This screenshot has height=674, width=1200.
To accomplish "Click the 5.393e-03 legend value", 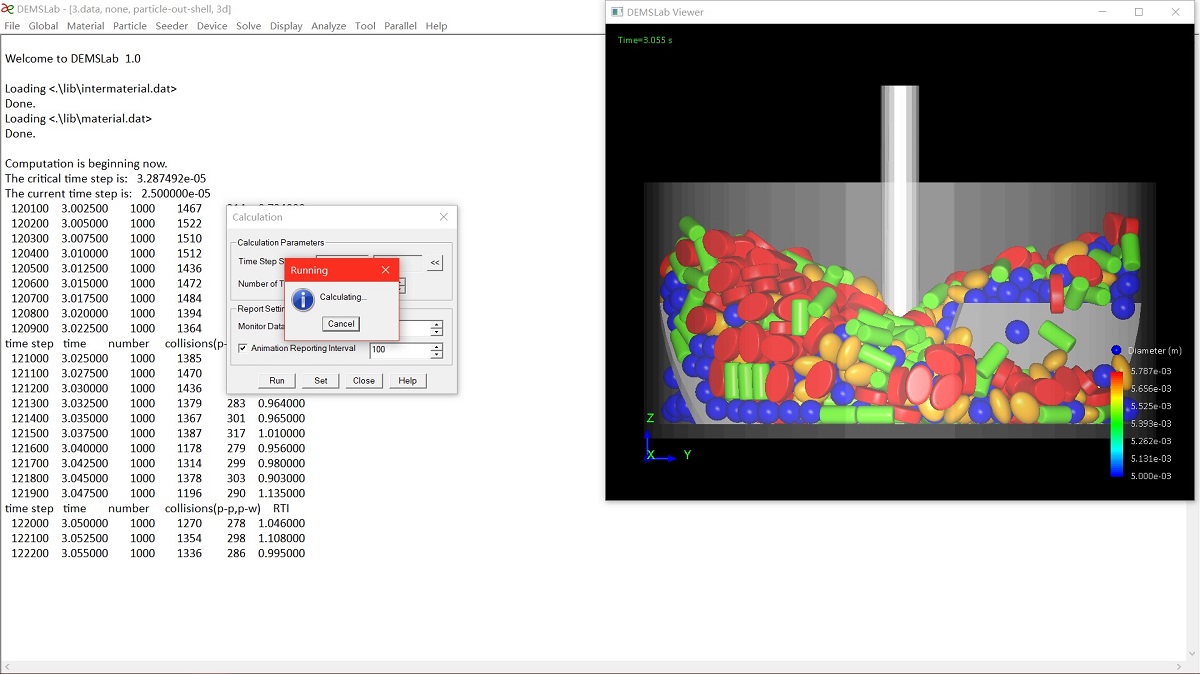I will 1151,424.
